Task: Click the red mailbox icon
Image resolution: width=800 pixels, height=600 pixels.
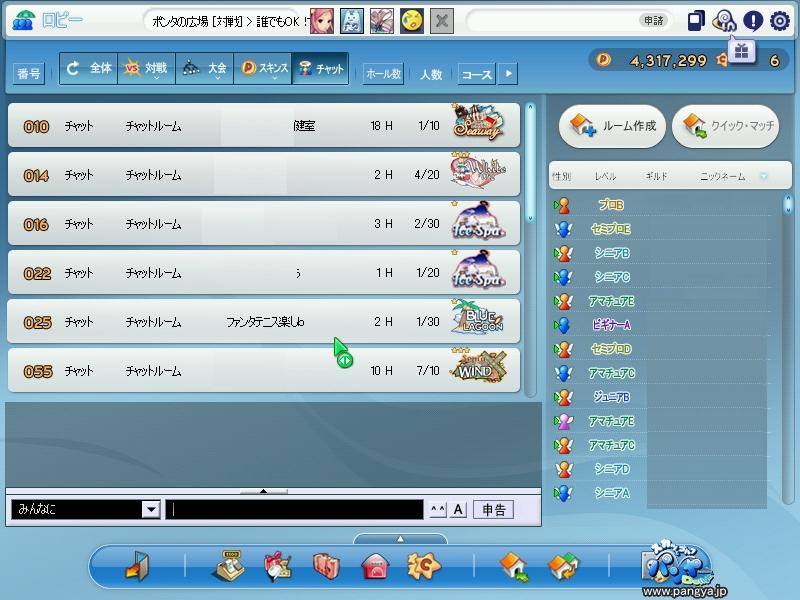Action: click(374, 567)
